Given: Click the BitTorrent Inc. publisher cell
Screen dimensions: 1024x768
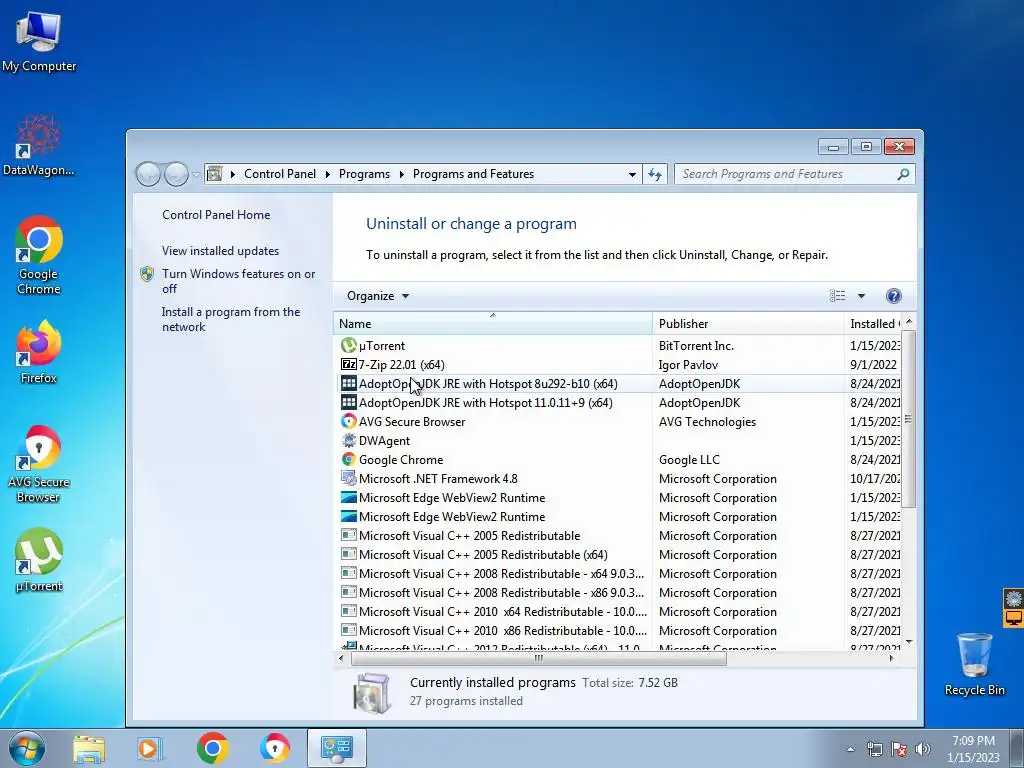Looking at the screenshot, I should (696, 345).
